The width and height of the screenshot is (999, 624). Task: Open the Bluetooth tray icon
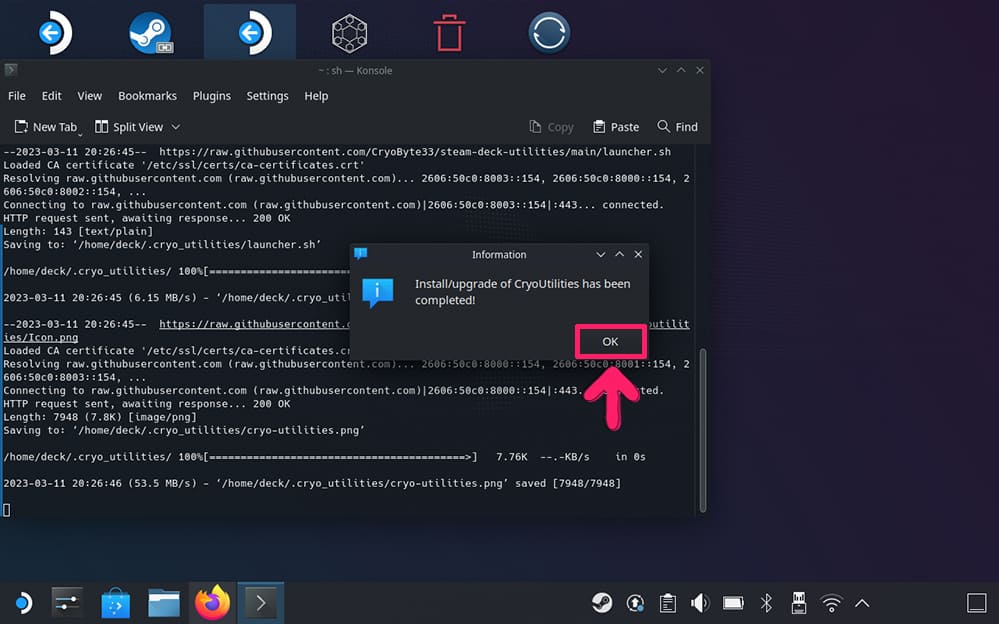[766, 603]
